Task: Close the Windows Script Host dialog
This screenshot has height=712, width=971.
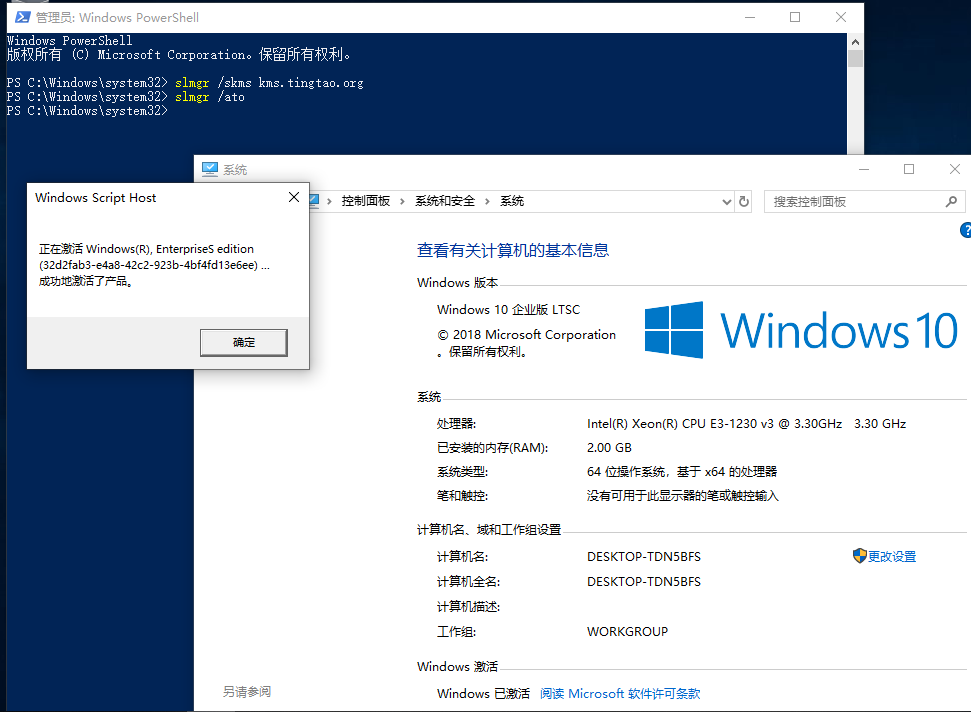Action: [x=294, y=197]
